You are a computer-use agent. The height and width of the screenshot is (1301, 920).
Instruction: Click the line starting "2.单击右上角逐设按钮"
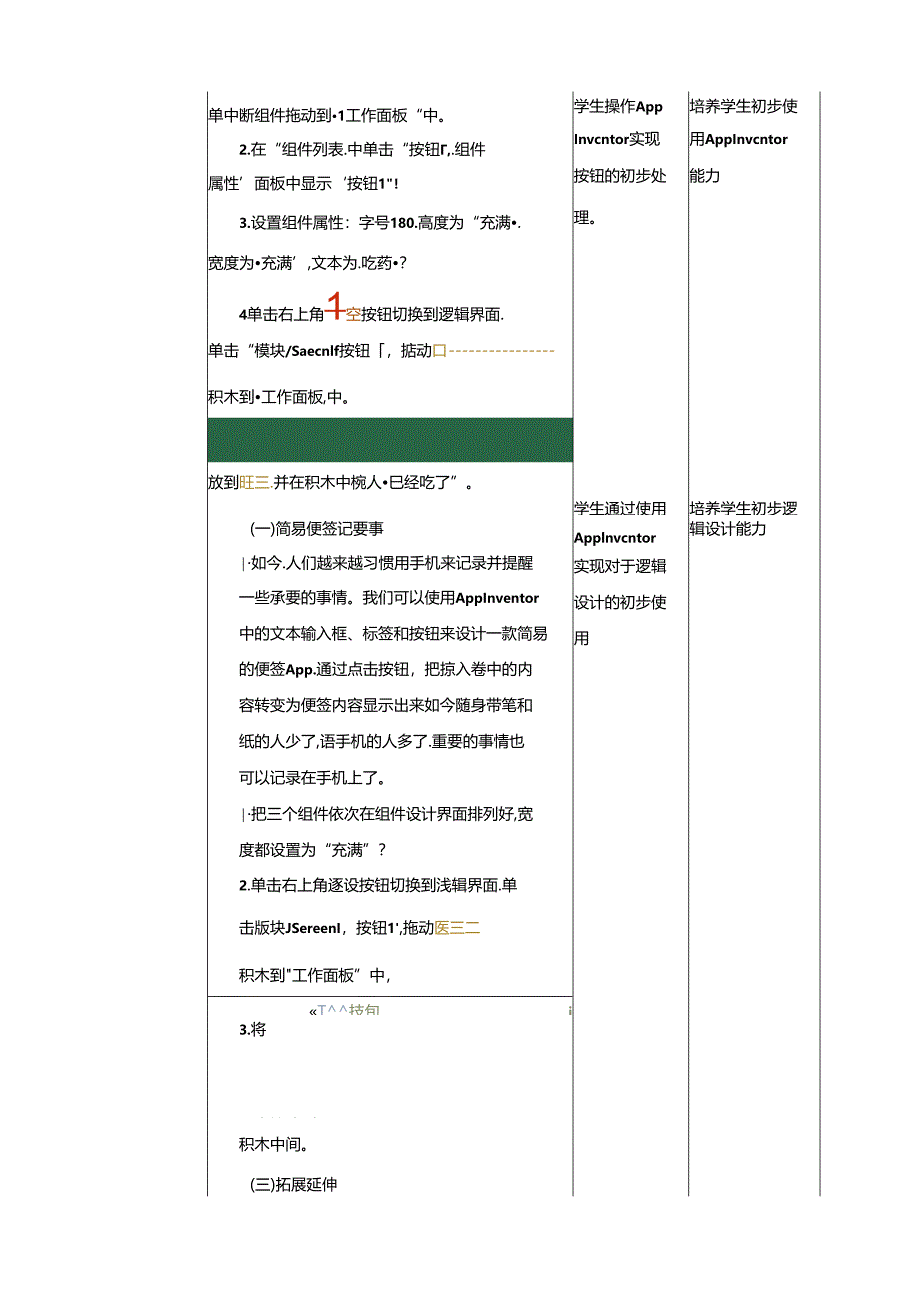click(377, 886)
